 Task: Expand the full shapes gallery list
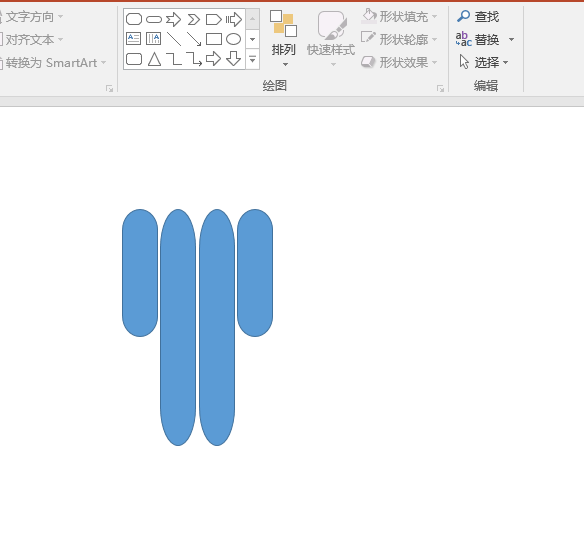[x=253, y=59]
